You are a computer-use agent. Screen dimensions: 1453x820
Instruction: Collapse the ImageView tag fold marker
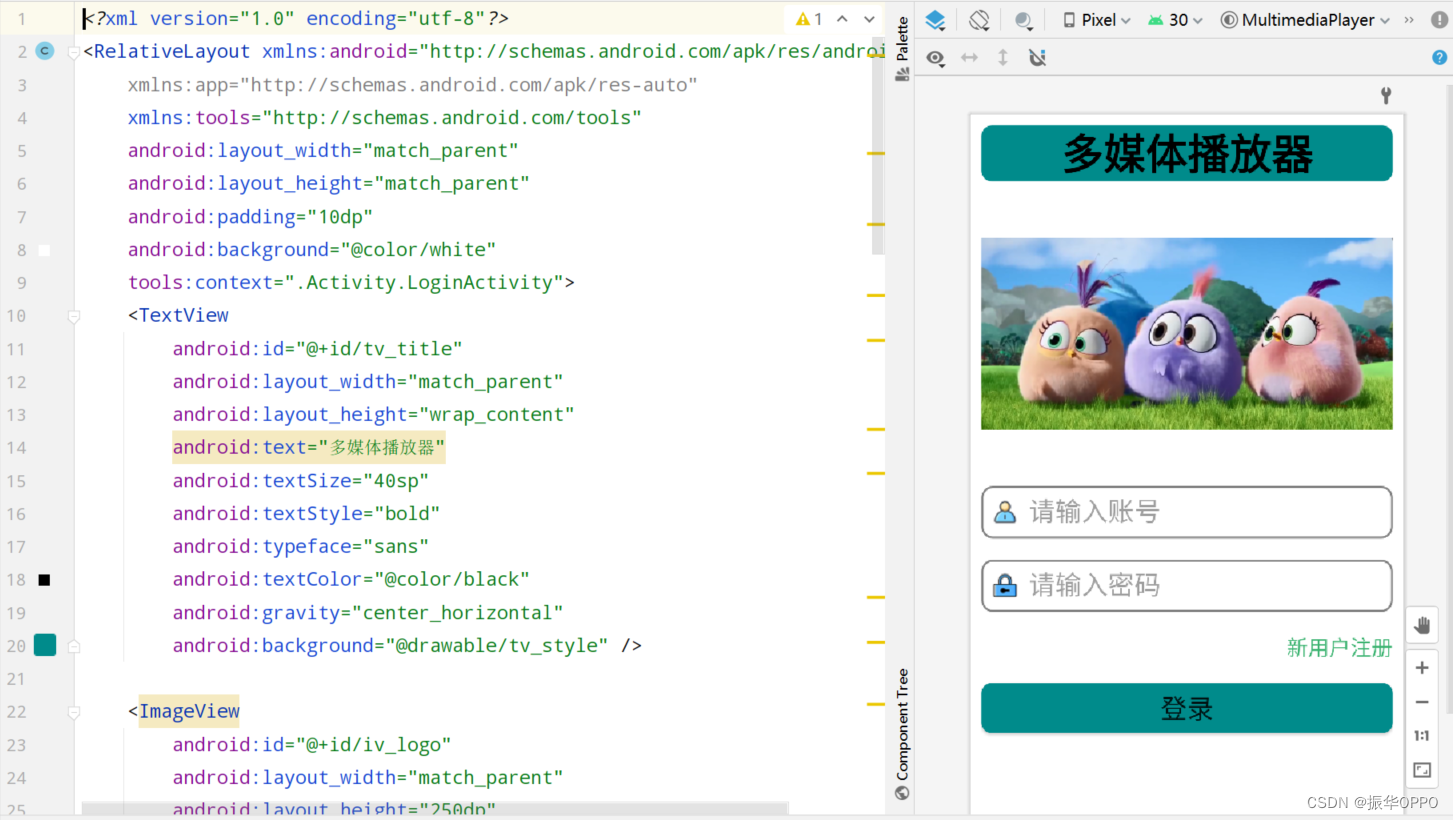74,713
